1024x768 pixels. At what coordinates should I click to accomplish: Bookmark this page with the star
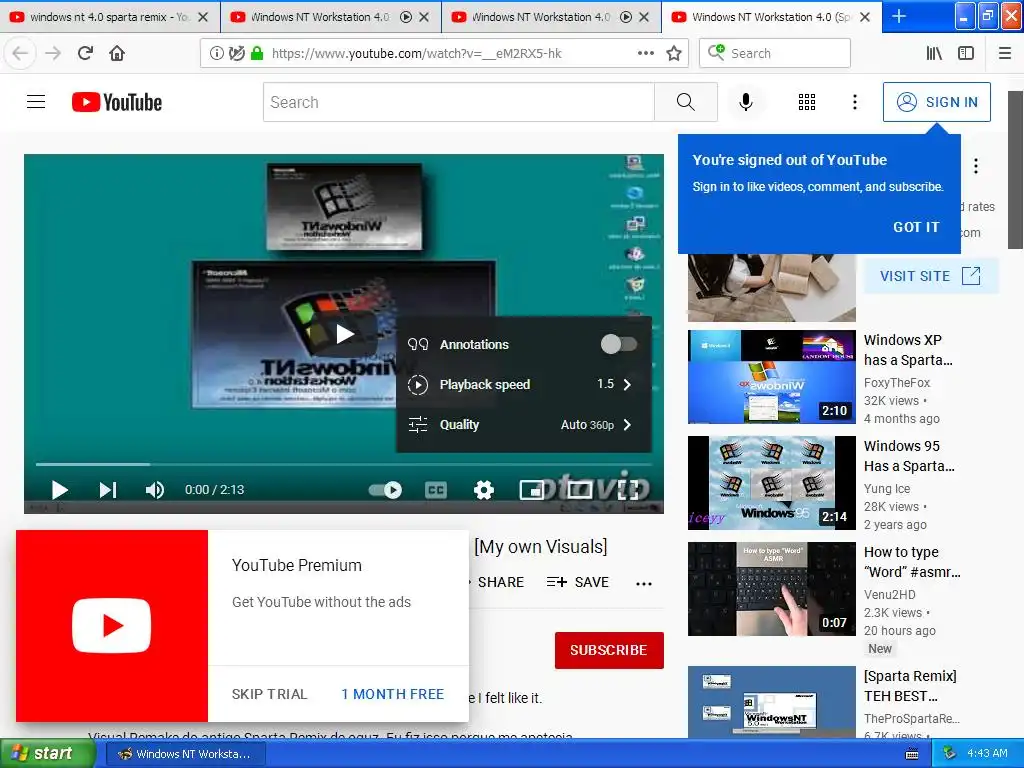(674, 54)
